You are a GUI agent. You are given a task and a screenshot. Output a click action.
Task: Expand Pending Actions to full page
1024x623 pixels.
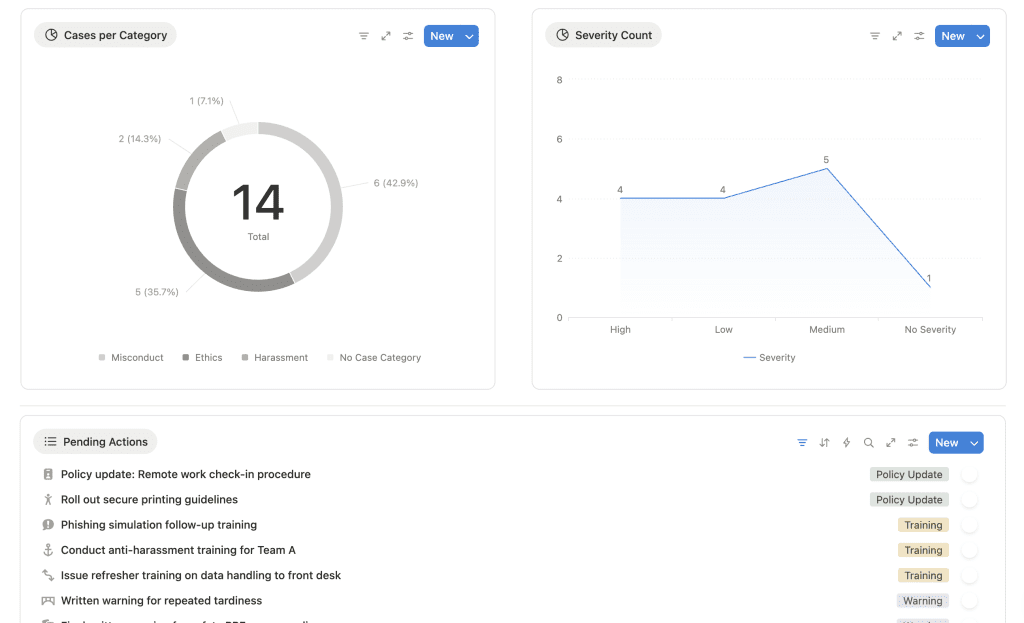click(x=890, y=443)
